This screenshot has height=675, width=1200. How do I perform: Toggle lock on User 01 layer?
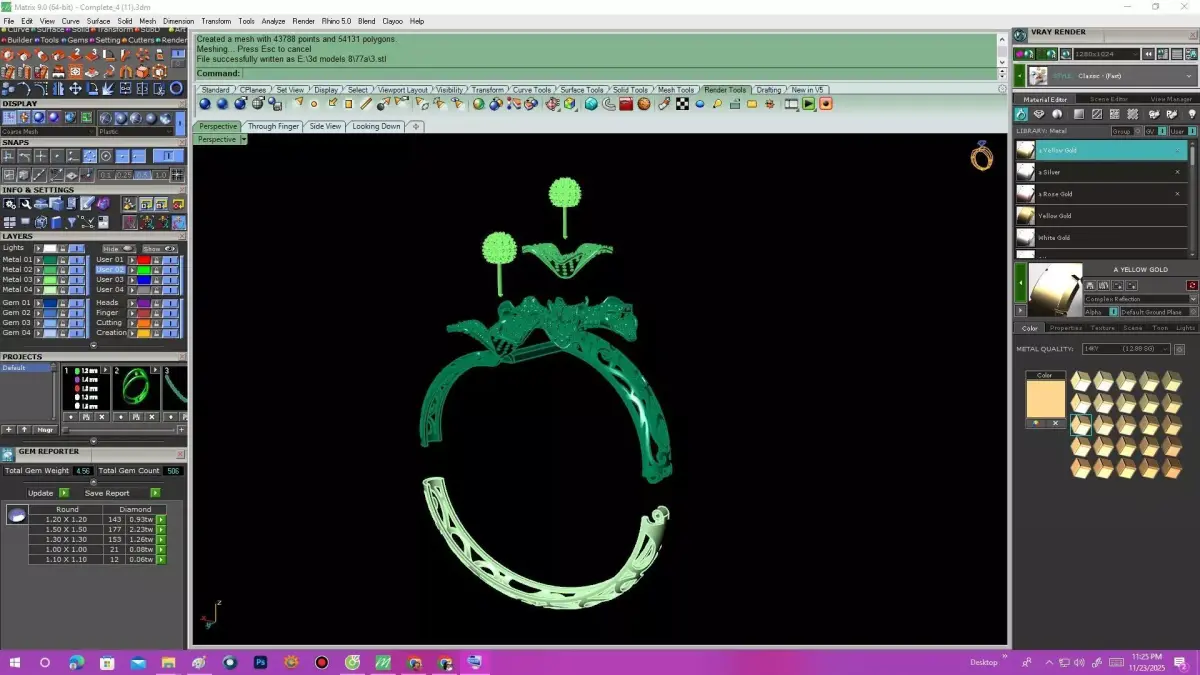click(x=156, y=260)
